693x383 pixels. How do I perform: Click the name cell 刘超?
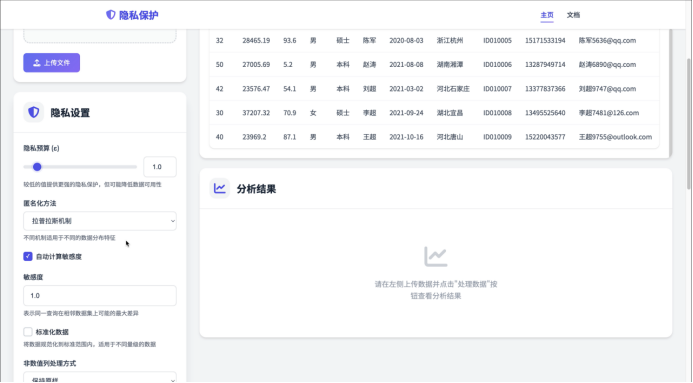(x=369, y=89)
